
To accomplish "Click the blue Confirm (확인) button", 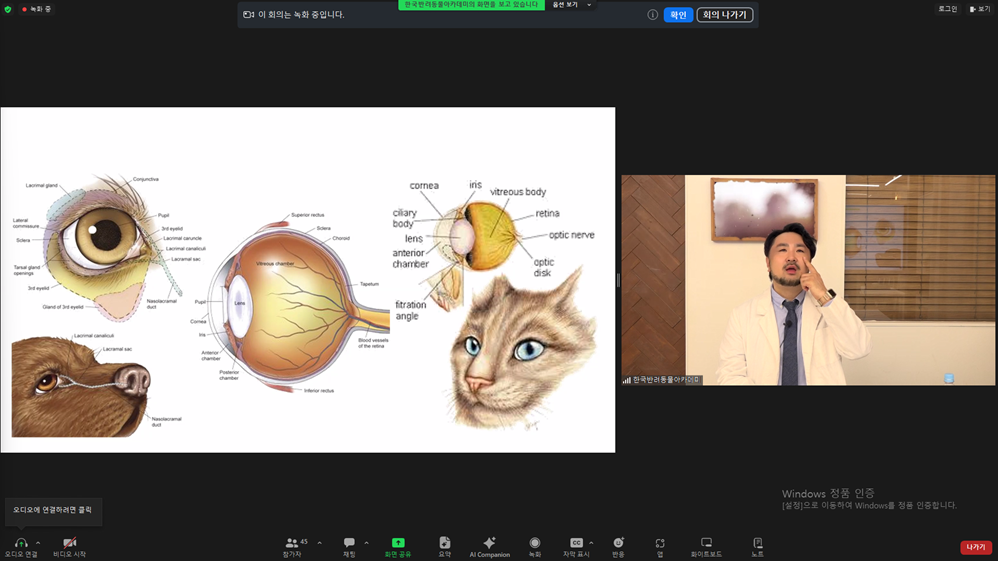I will tap(678, 15).
